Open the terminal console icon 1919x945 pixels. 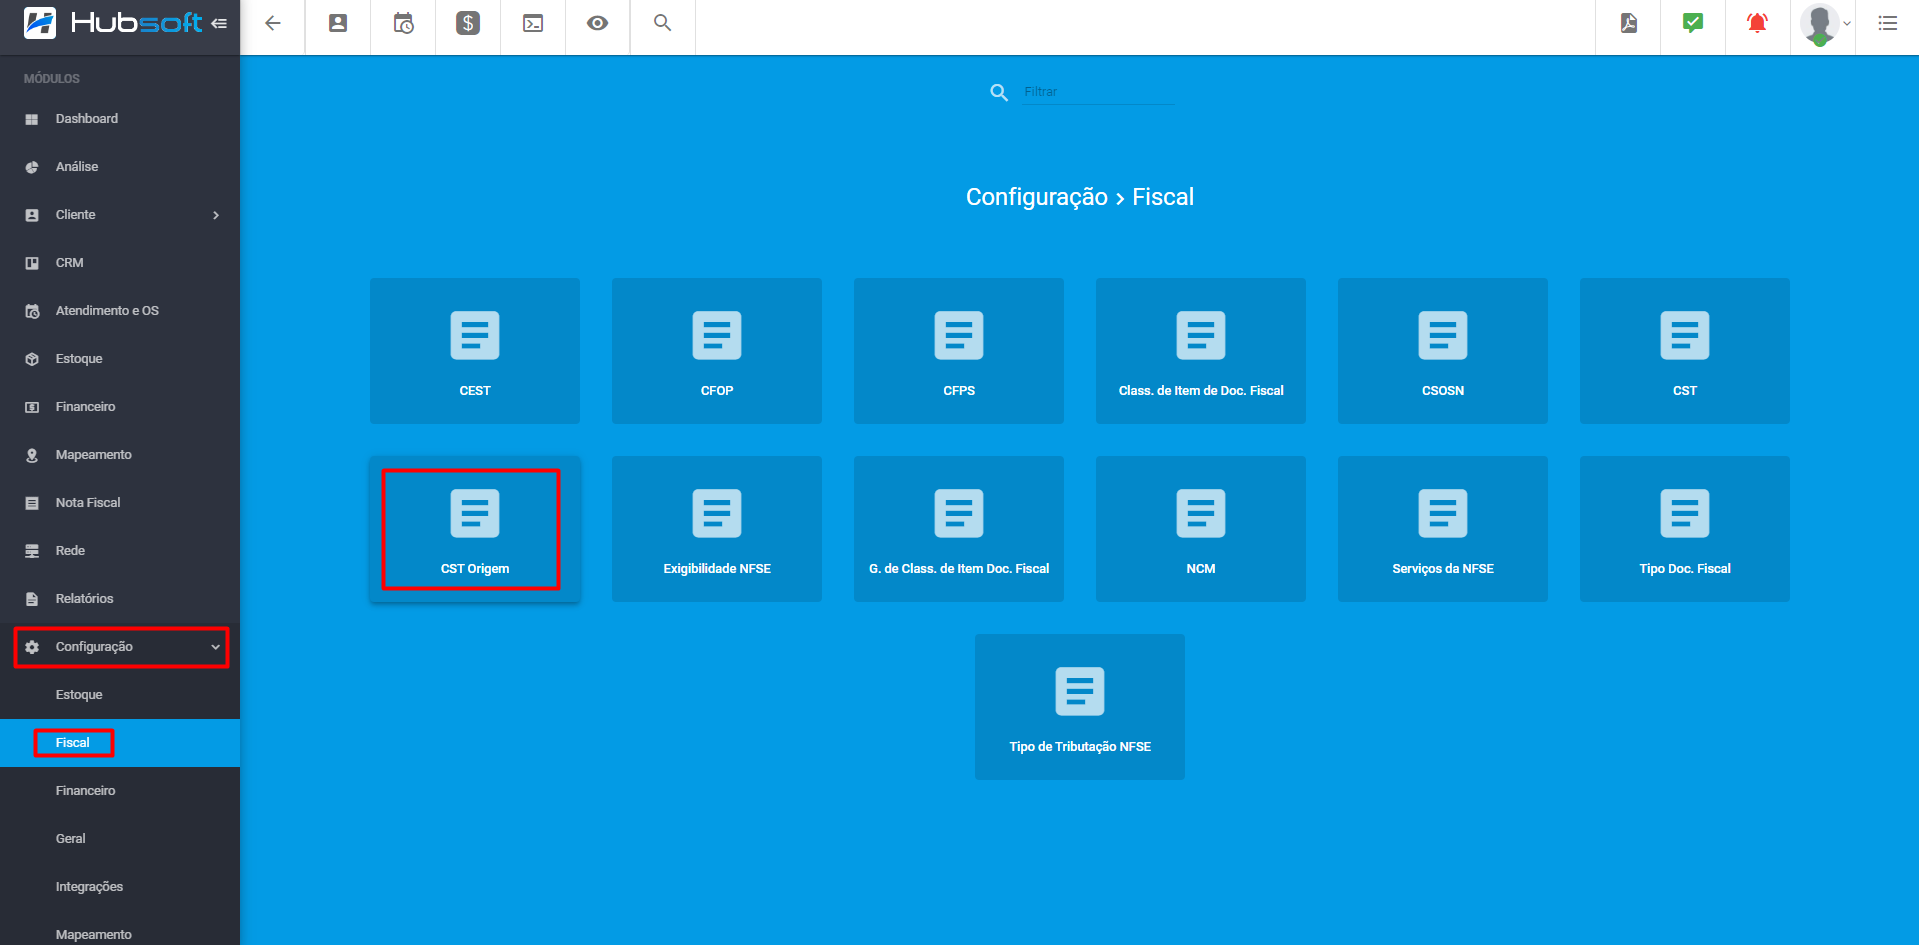click(533, 23)
